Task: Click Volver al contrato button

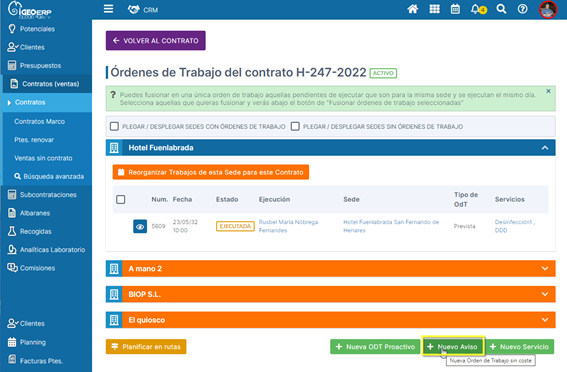Action: coord(155,40)
